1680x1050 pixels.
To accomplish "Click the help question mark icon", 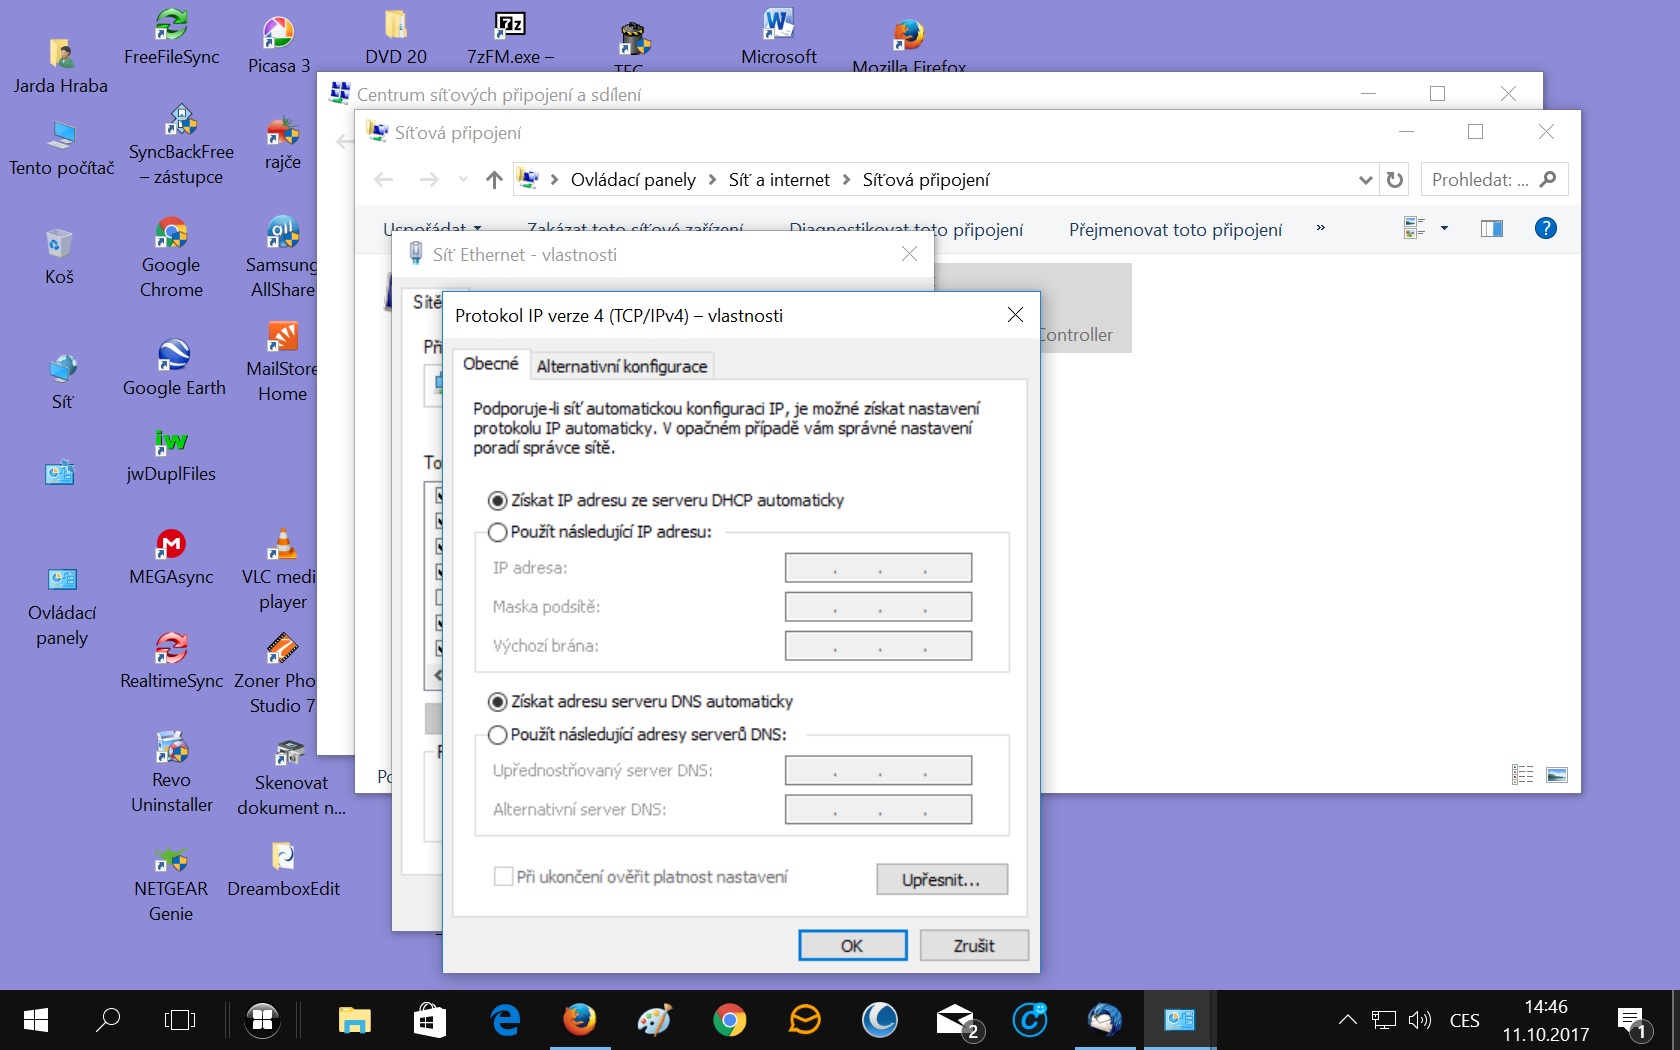I will point(1545,229).
